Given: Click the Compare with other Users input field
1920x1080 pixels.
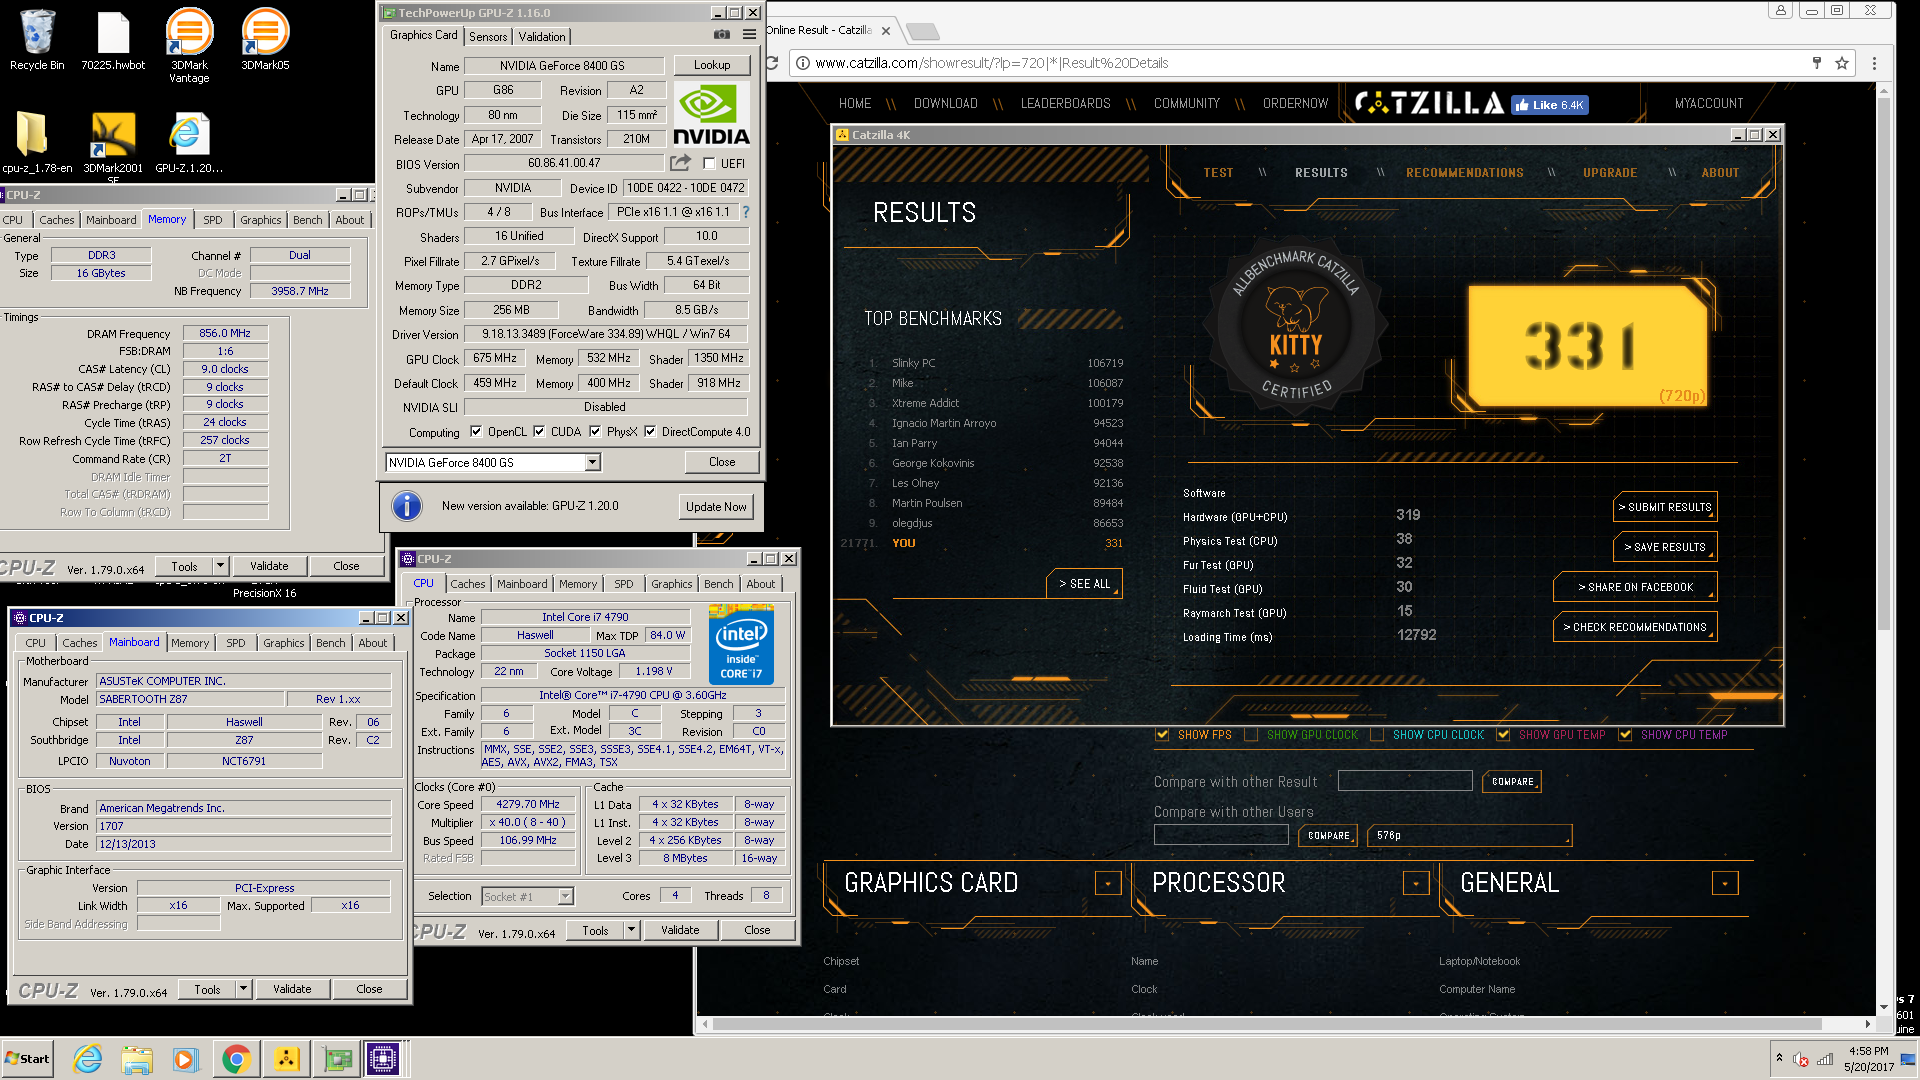Looking at the screenshot, I should click(x=1222, y=835).
